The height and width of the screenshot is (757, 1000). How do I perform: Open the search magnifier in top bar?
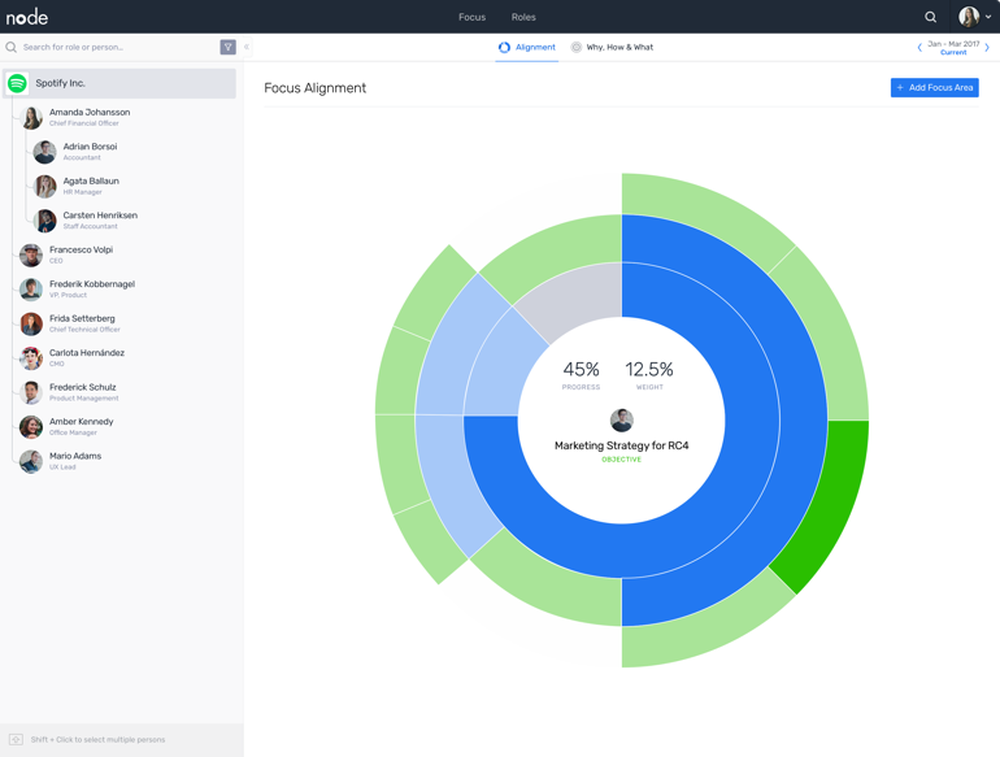click(x=930, y=17)
